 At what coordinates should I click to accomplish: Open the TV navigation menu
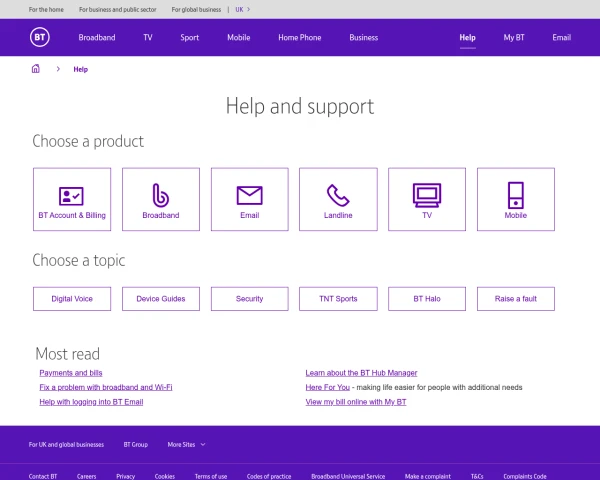click(x=148, y=38)
